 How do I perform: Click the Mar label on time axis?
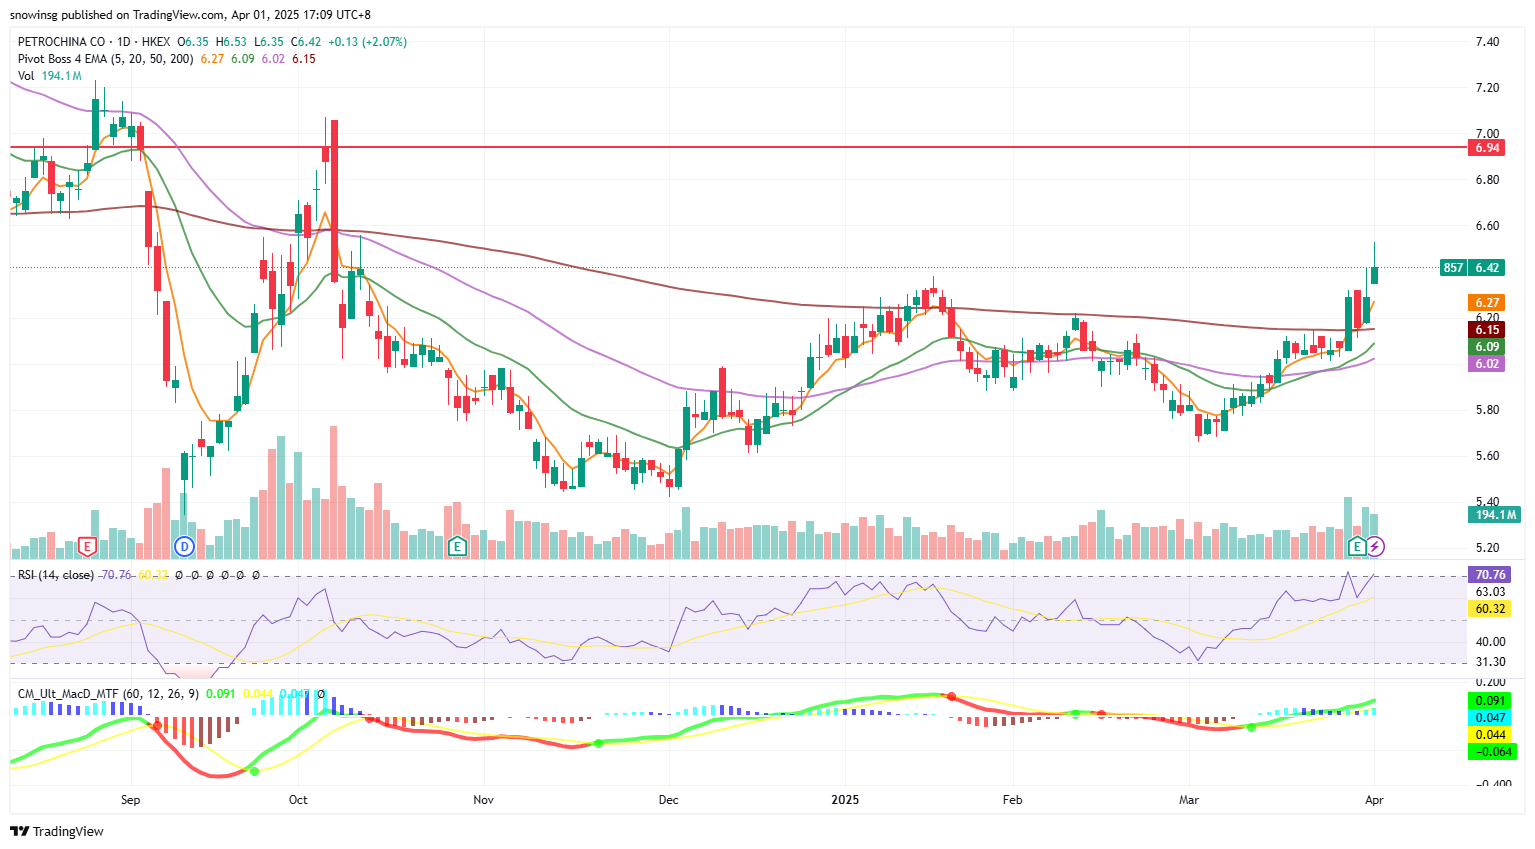[x=1189, y=800]
